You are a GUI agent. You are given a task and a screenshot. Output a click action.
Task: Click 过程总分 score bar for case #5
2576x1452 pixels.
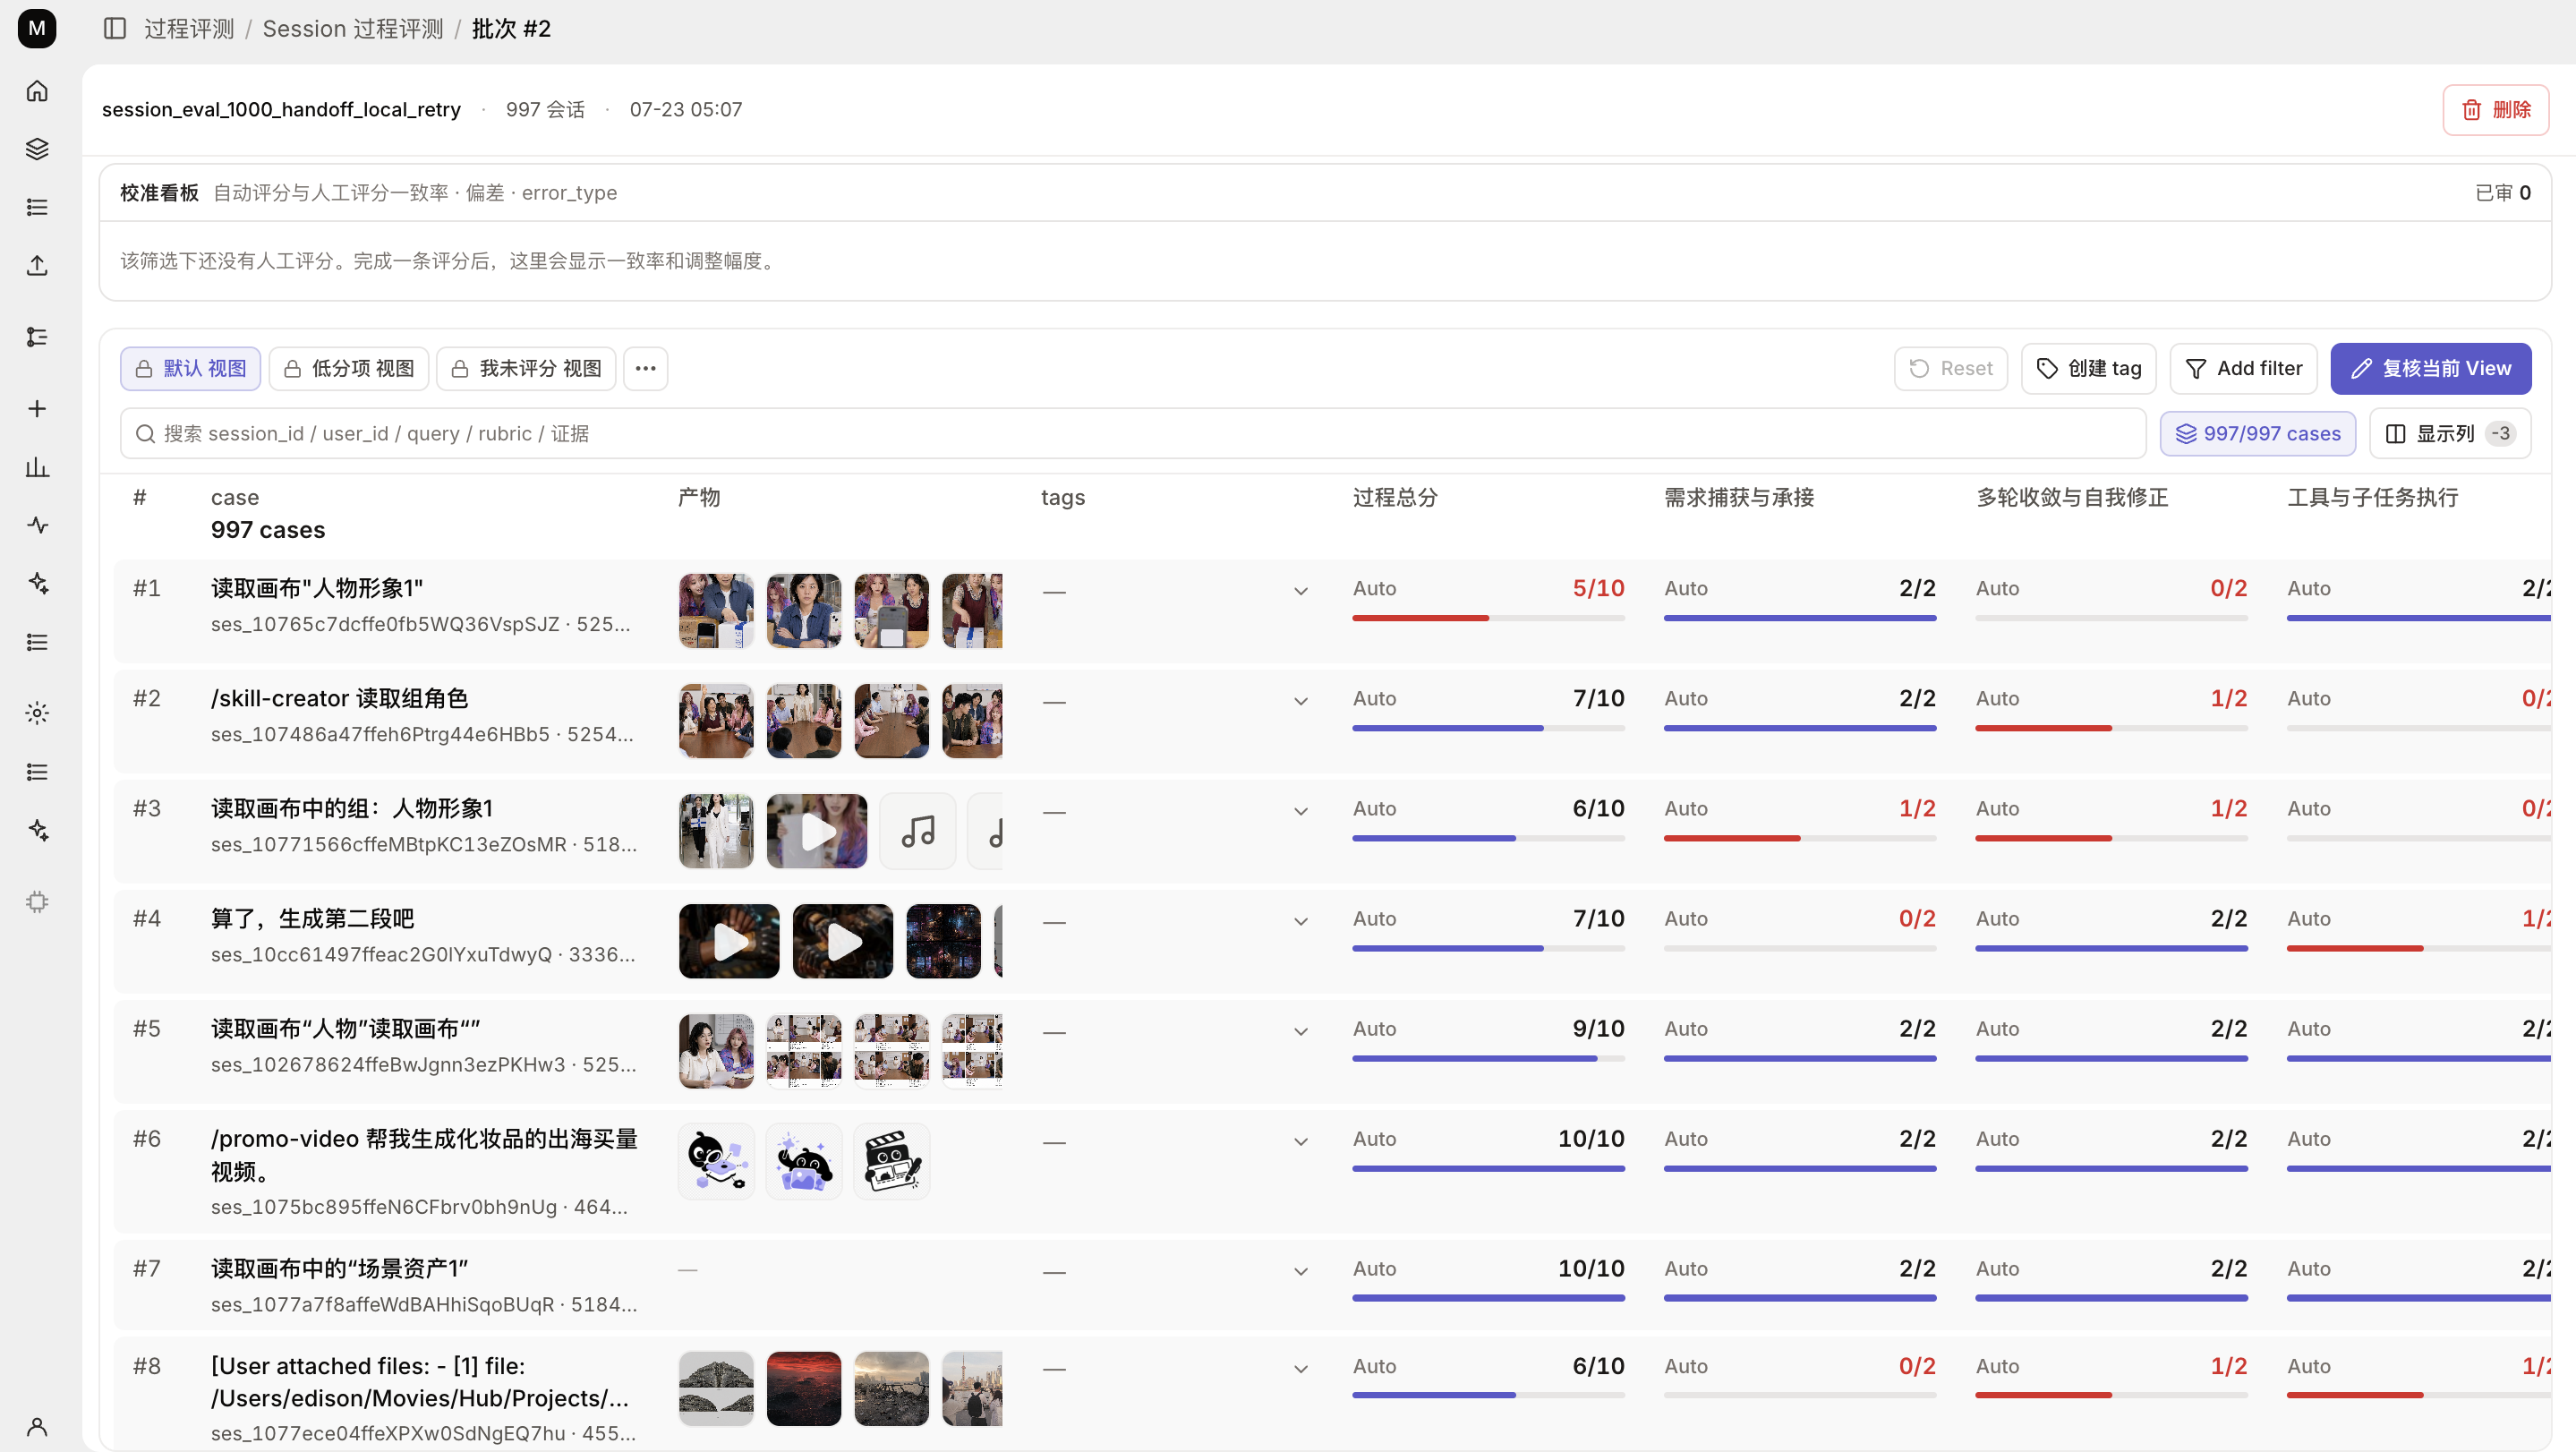tap(1488, 1058)
